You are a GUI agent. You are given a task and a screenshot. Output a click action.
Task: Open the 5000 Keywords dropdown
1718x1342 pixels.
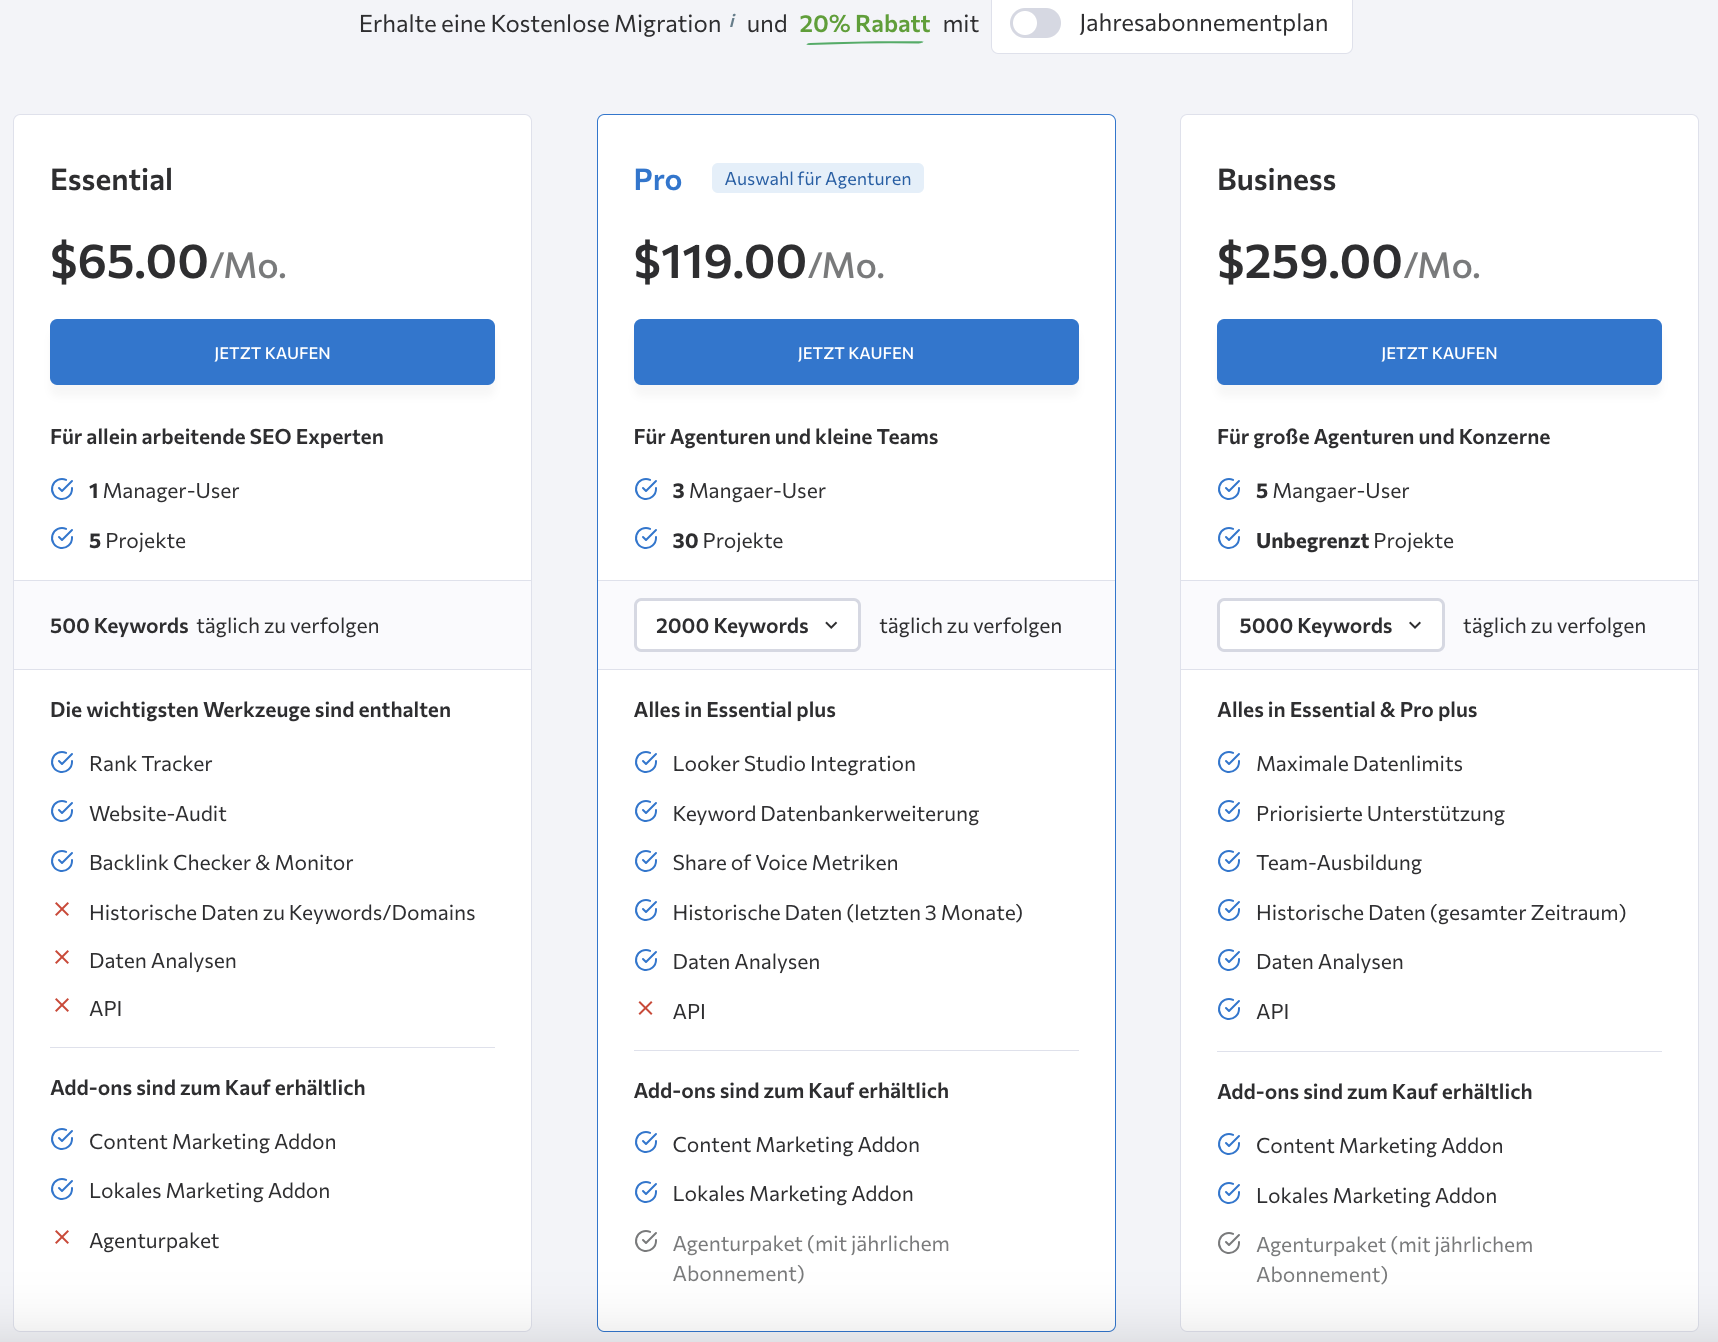pos(1330,625)
